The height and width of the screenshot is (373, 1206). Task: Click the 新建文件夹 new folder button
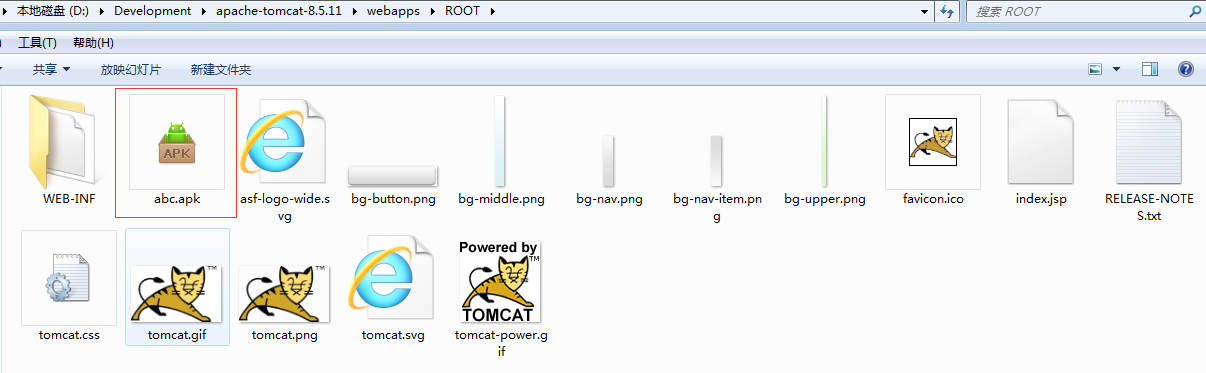221,69
